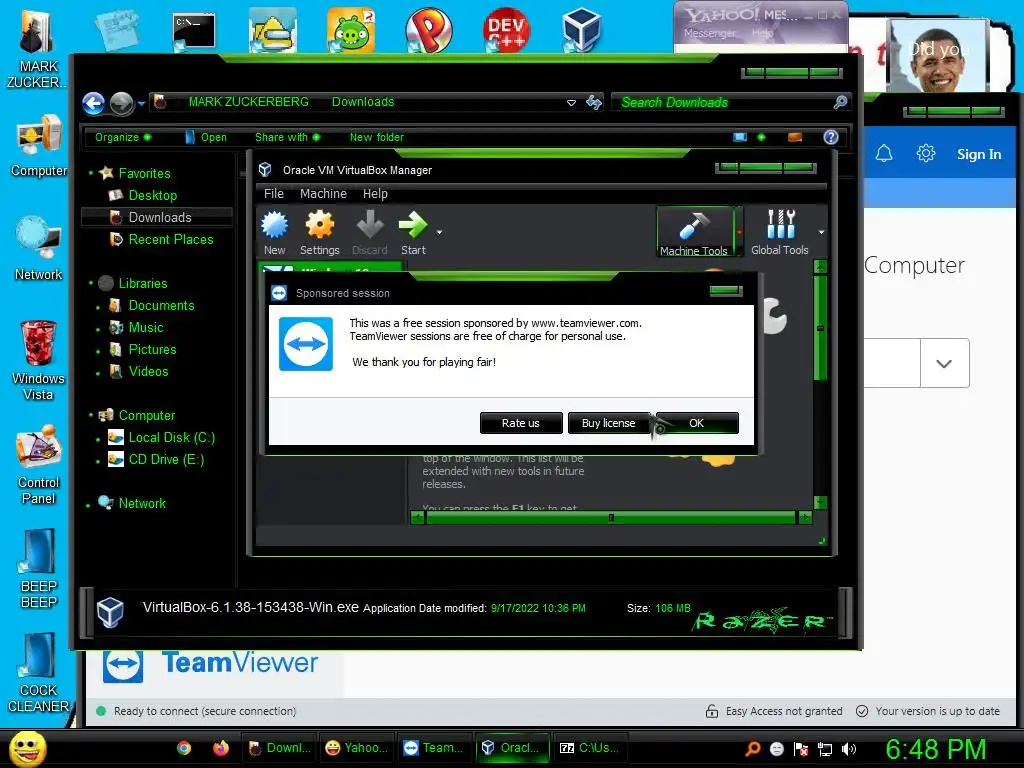This screenshot has height=768, width=1024.
Task: Click the address bar refresh icon
Action: [x=594, y=102]
